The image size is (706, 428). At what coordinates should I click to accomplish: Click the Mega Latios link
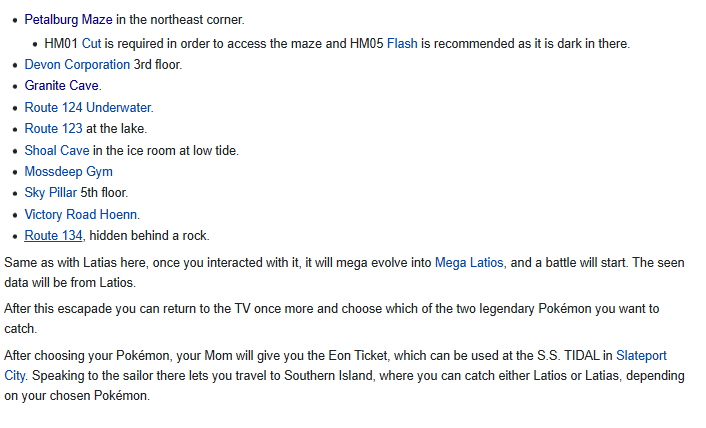(470, 262)
